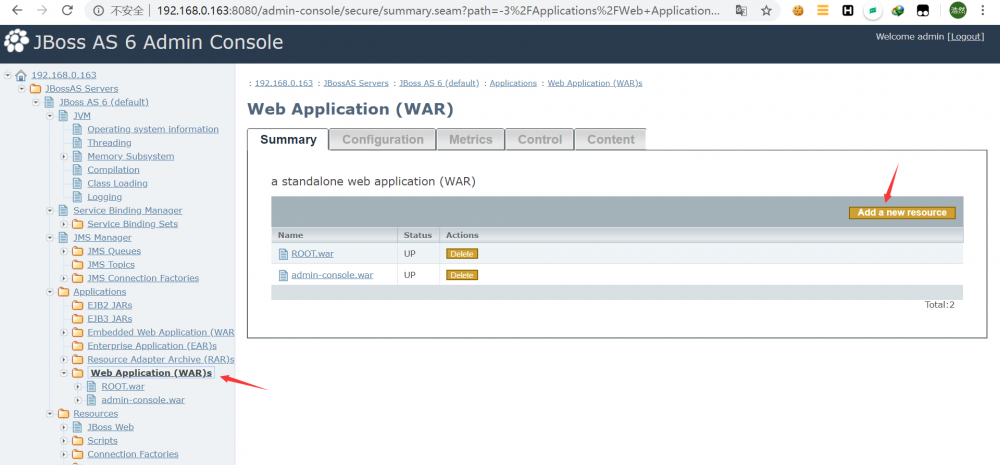Click the browser forward arrow
Image resolution: width=1000 pixels, height=465 pixels.
41,11
